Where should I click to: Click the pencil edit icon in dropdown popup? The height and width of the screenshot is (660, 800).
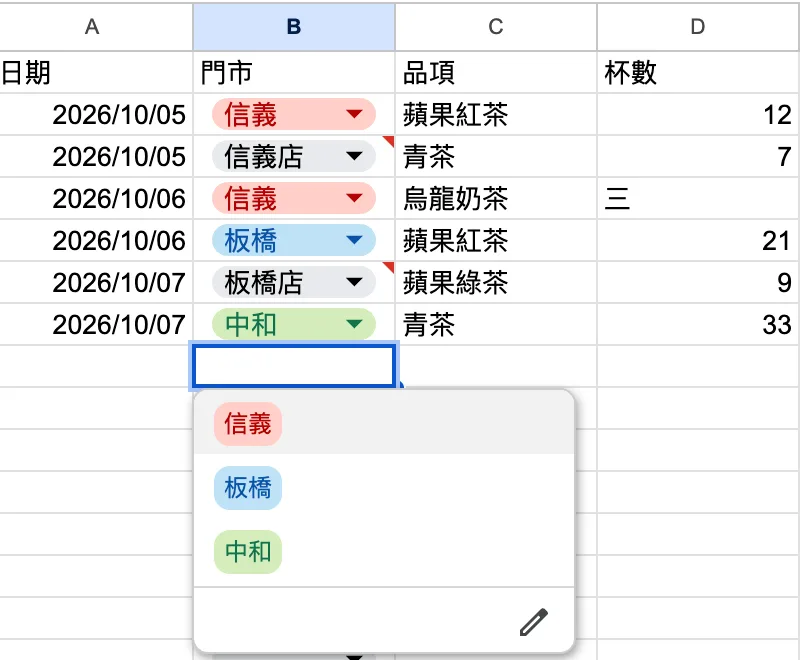pyautogui.click(x=534, y=622)
